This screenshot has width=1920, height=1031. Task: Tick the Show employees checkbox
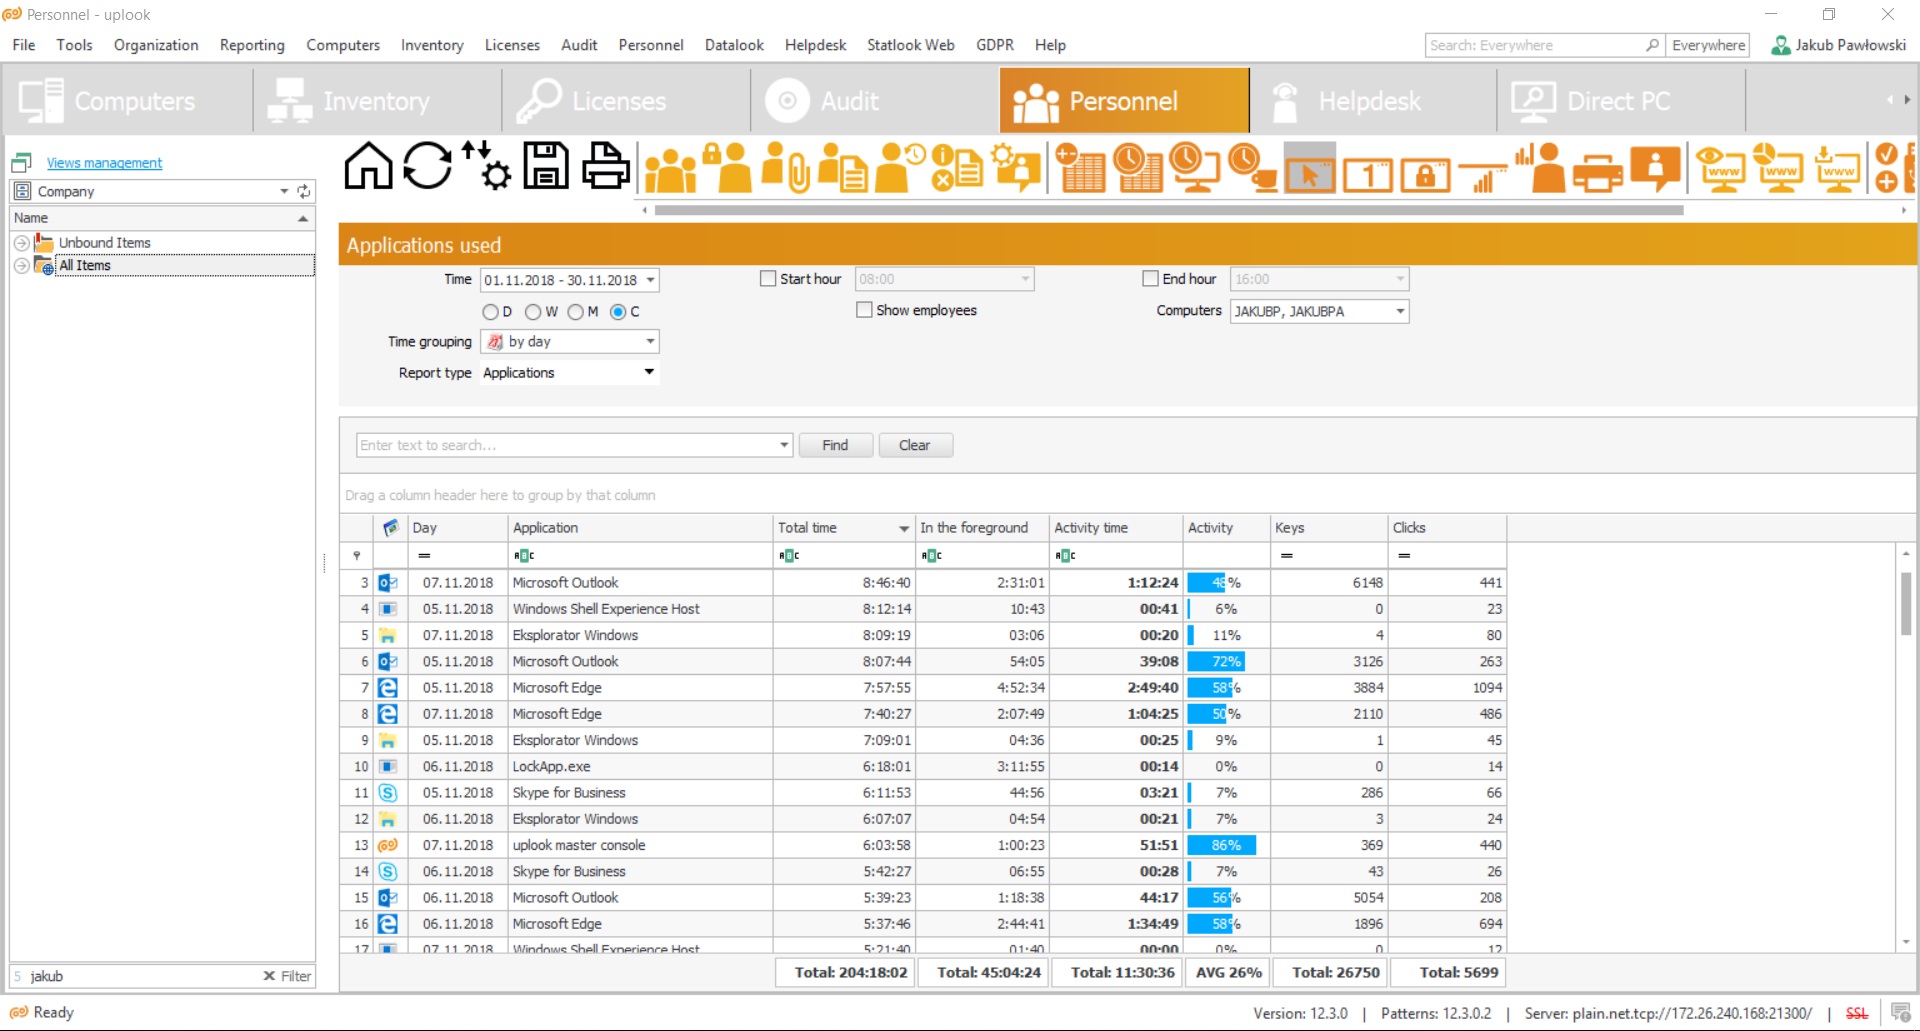[864, 310]
